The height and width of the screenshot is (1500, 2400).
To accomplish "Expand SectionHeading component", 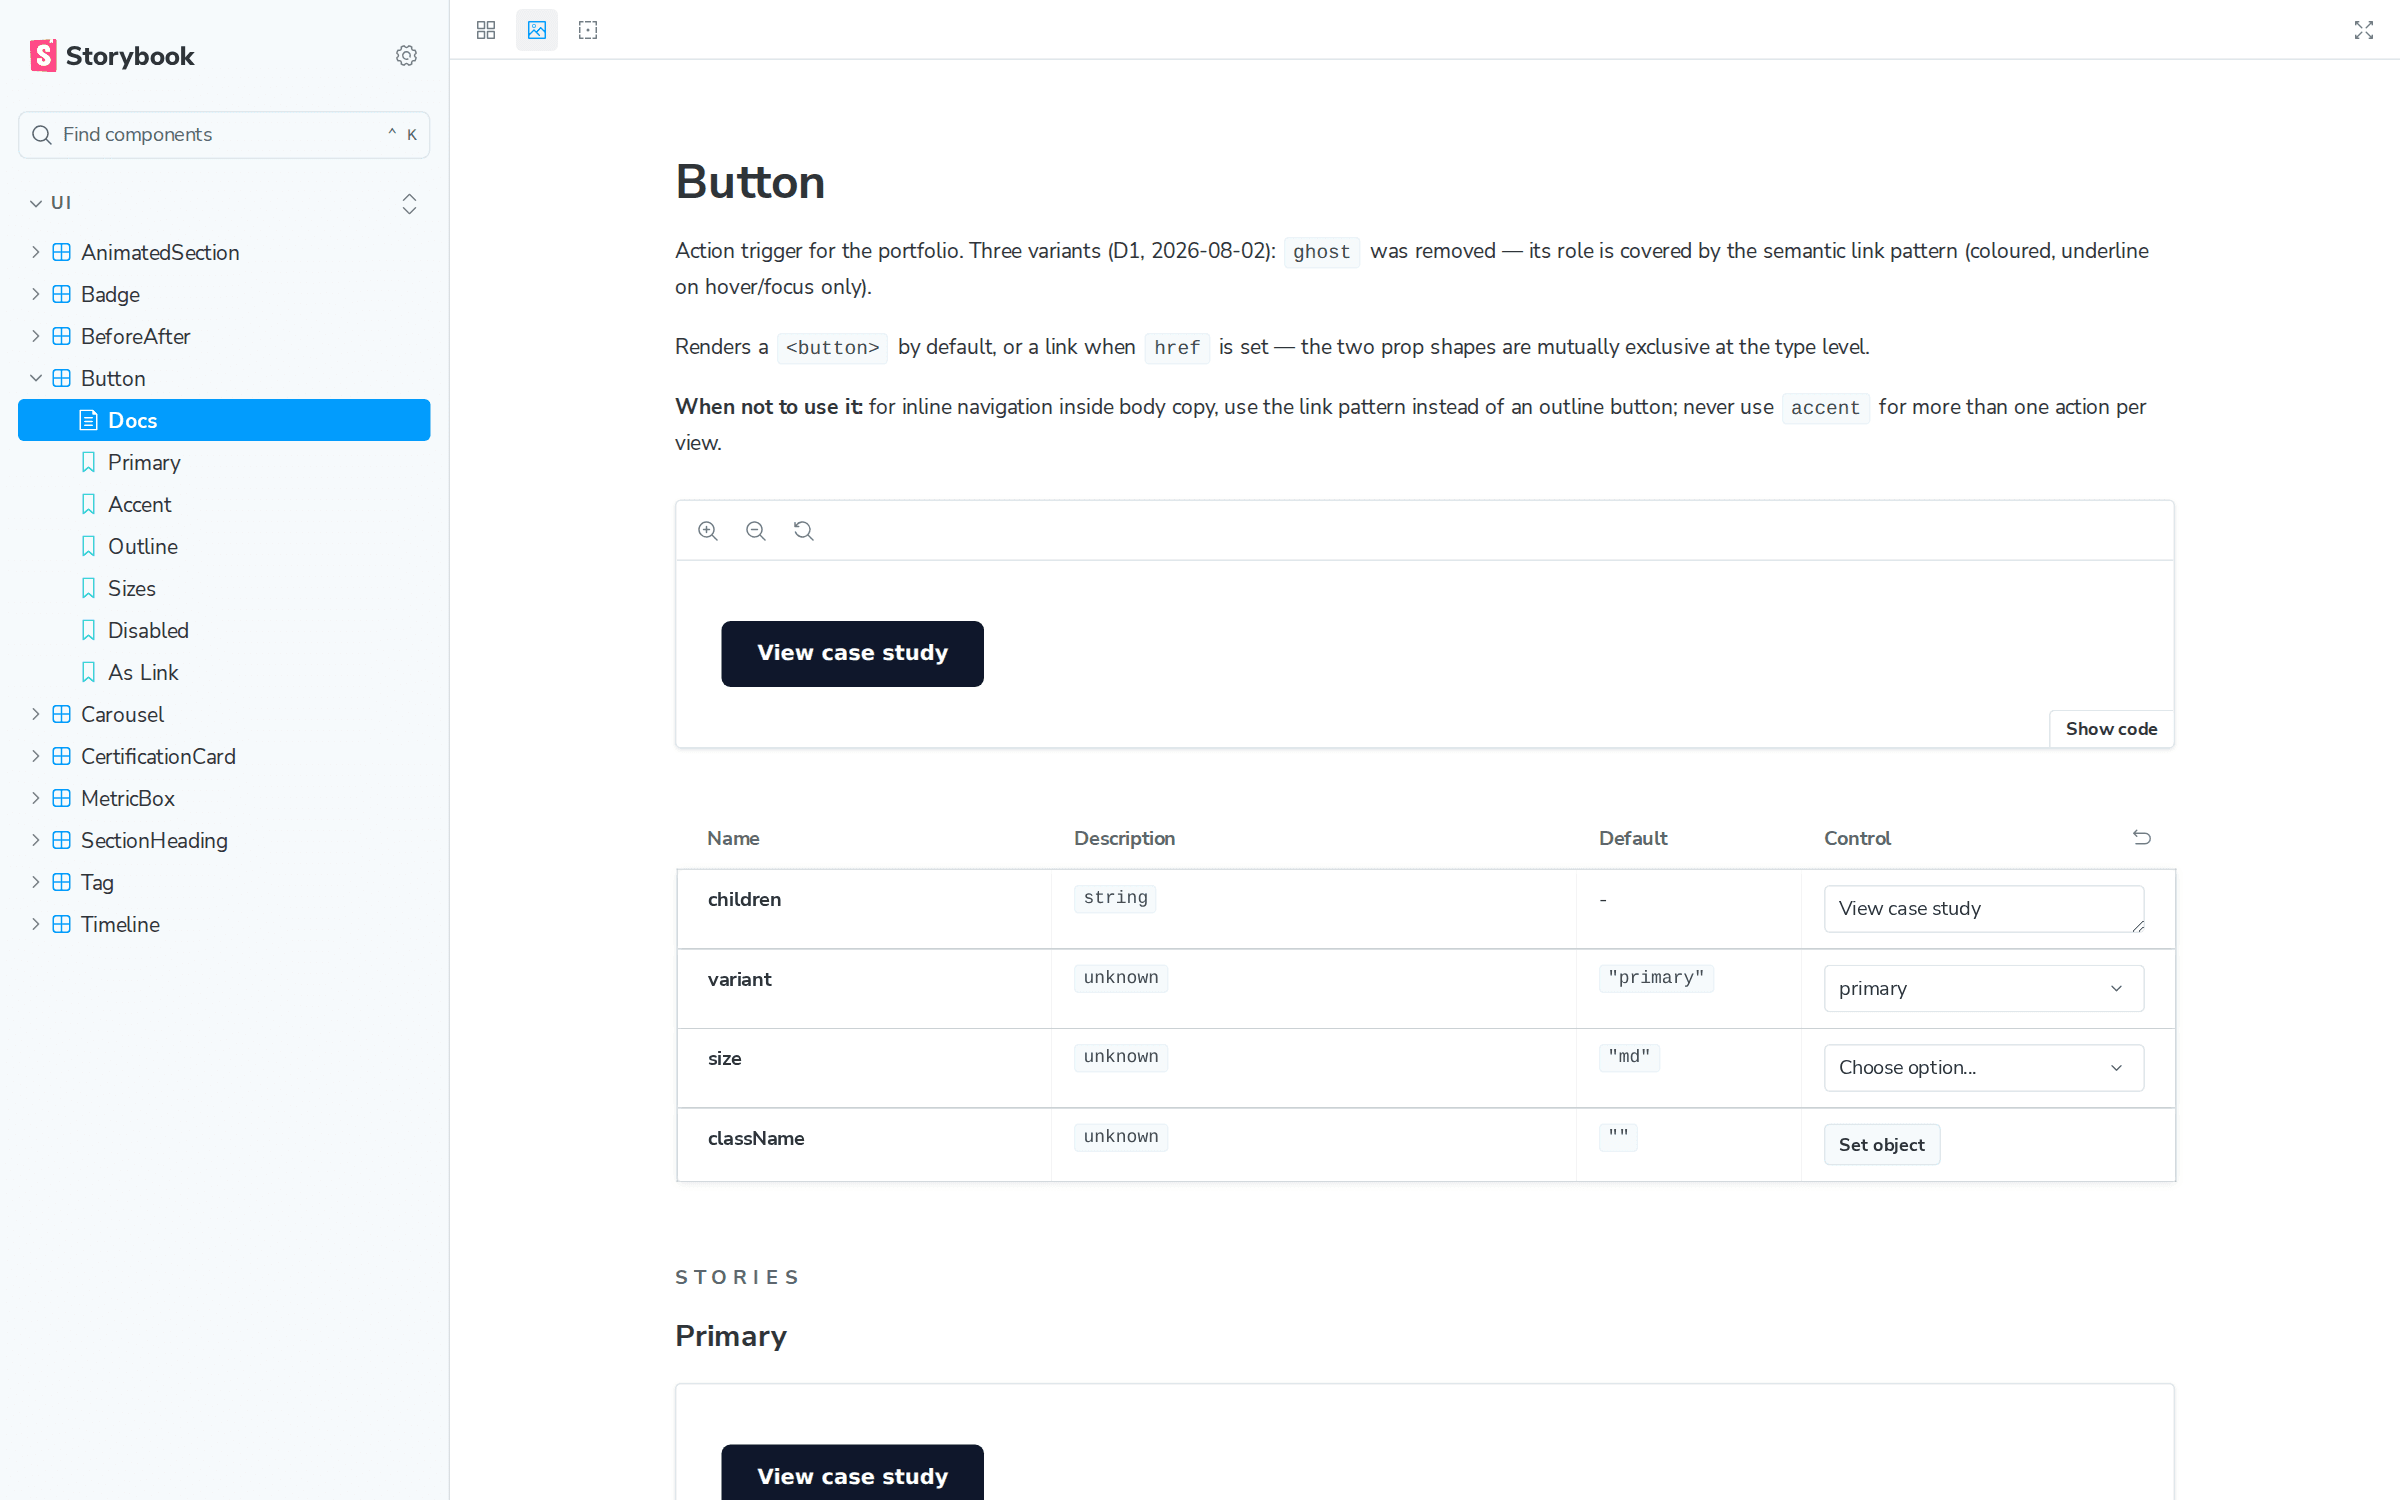I will [x=36, y=840].
